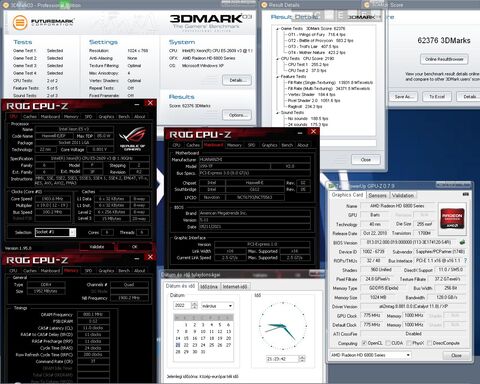
Task: Click the Bus Interface question mark in GPU-Z
Action: pyautogui.click(x=465, y=260)
